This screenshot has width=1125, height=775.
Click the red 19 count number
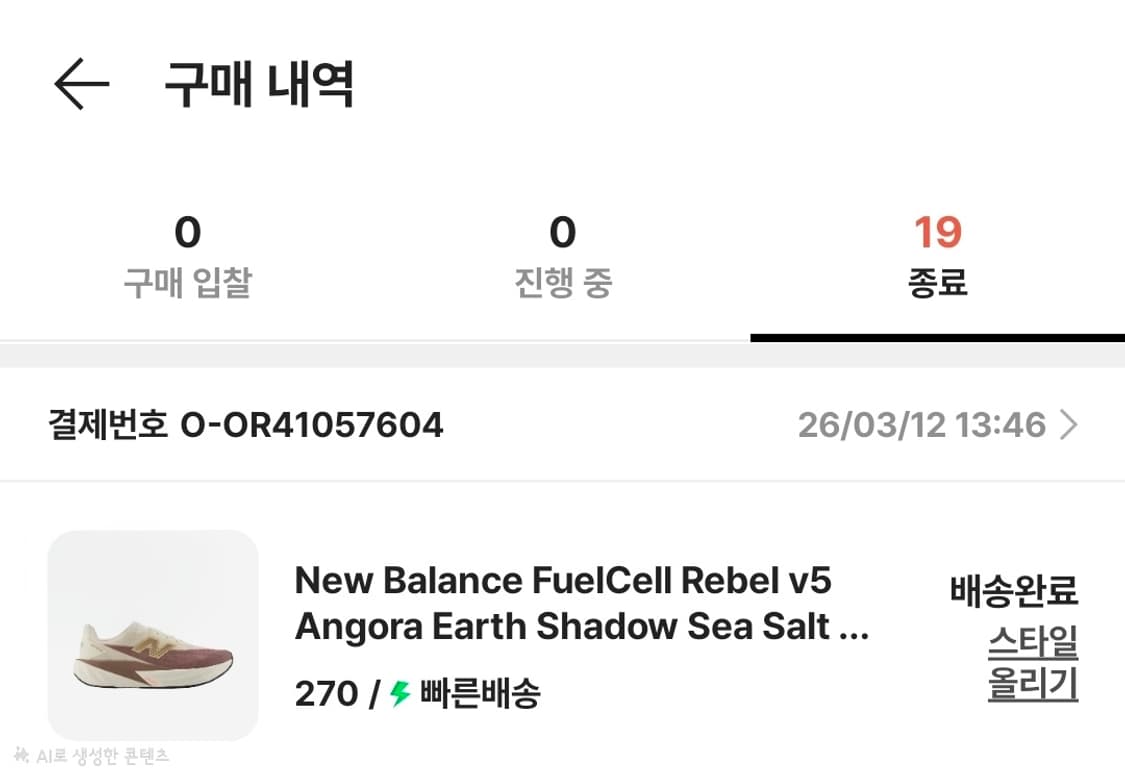pos(937,233)
